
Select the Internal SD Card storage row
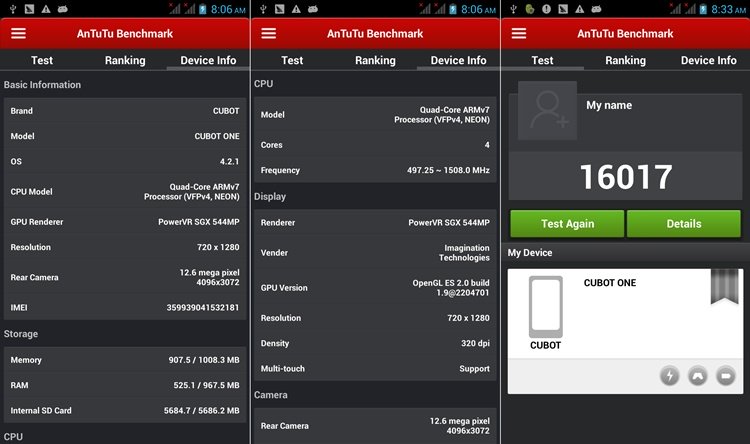[x=124, y=410]
